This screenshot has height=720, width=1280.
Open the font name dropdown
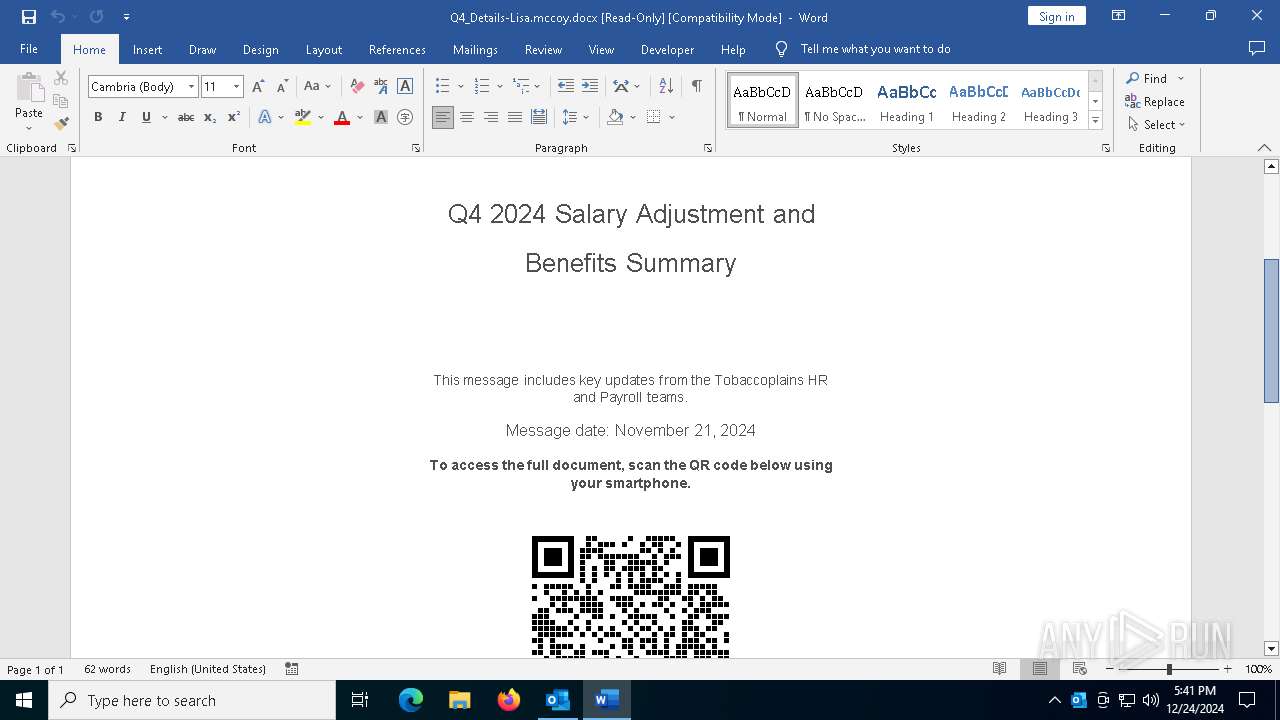coord(191,87)
